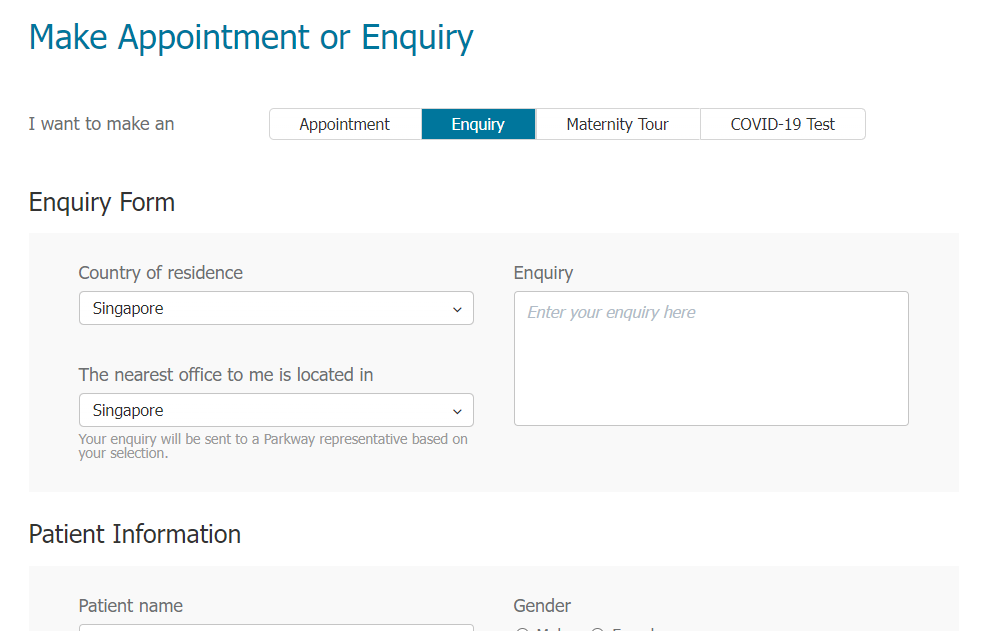Choose the COVID-19 Test option
The width and height of the screenshot is (991, 631).
coord(782,124)
